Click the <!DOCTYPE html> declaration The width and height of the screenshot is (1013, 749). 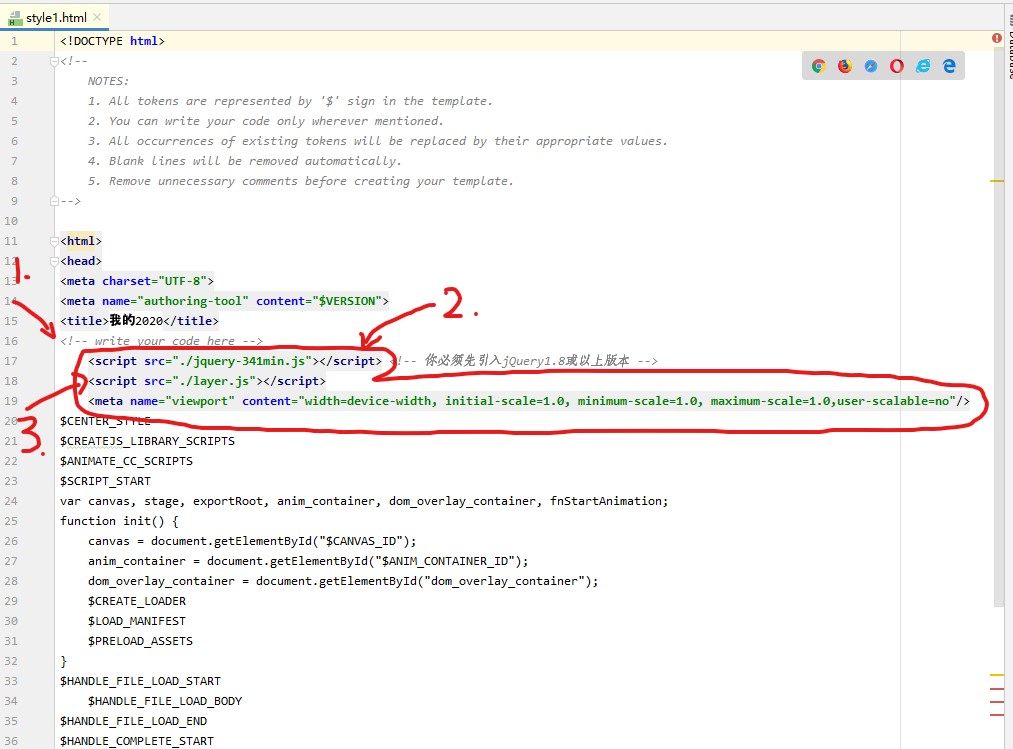112,41
